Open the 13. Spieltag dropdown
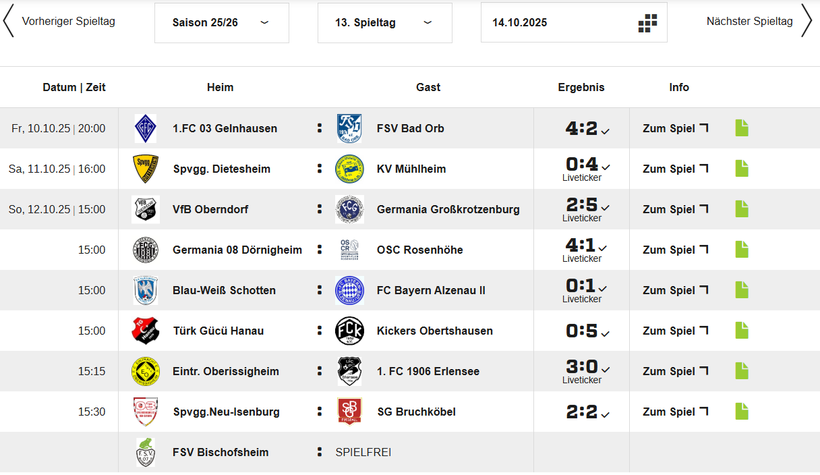Image resolution: width=820 pixels, height=475 pixels. pos(384,23)
